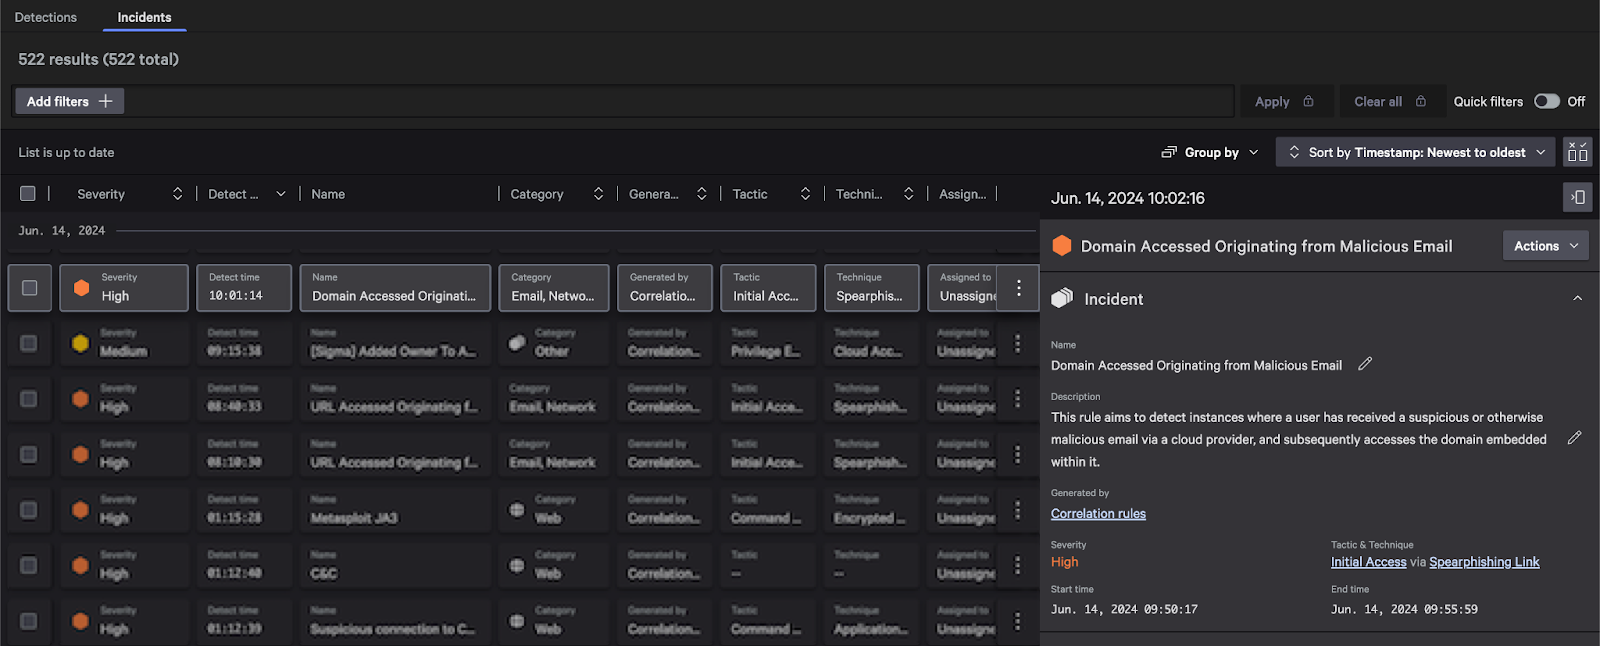Click the Web category icon in C&C row
Viewport: 1600px width, 646px height.
point(517,565)
